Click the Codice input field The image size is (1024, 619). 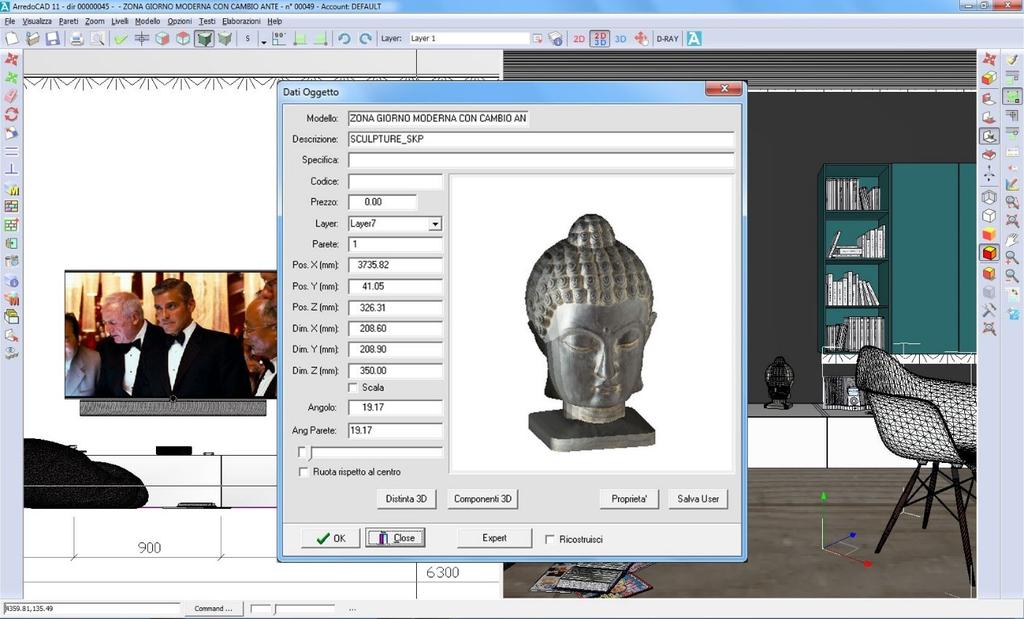(x=395, y=182)
